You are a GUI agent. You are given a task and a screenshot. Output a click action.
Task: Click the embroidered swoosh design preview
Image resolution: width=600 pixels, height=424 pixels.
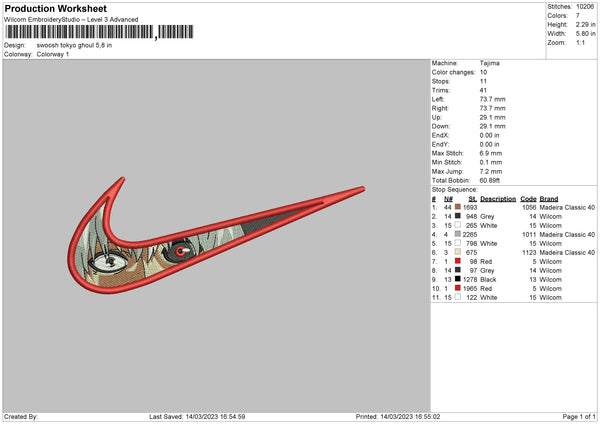tap(216, 235)
